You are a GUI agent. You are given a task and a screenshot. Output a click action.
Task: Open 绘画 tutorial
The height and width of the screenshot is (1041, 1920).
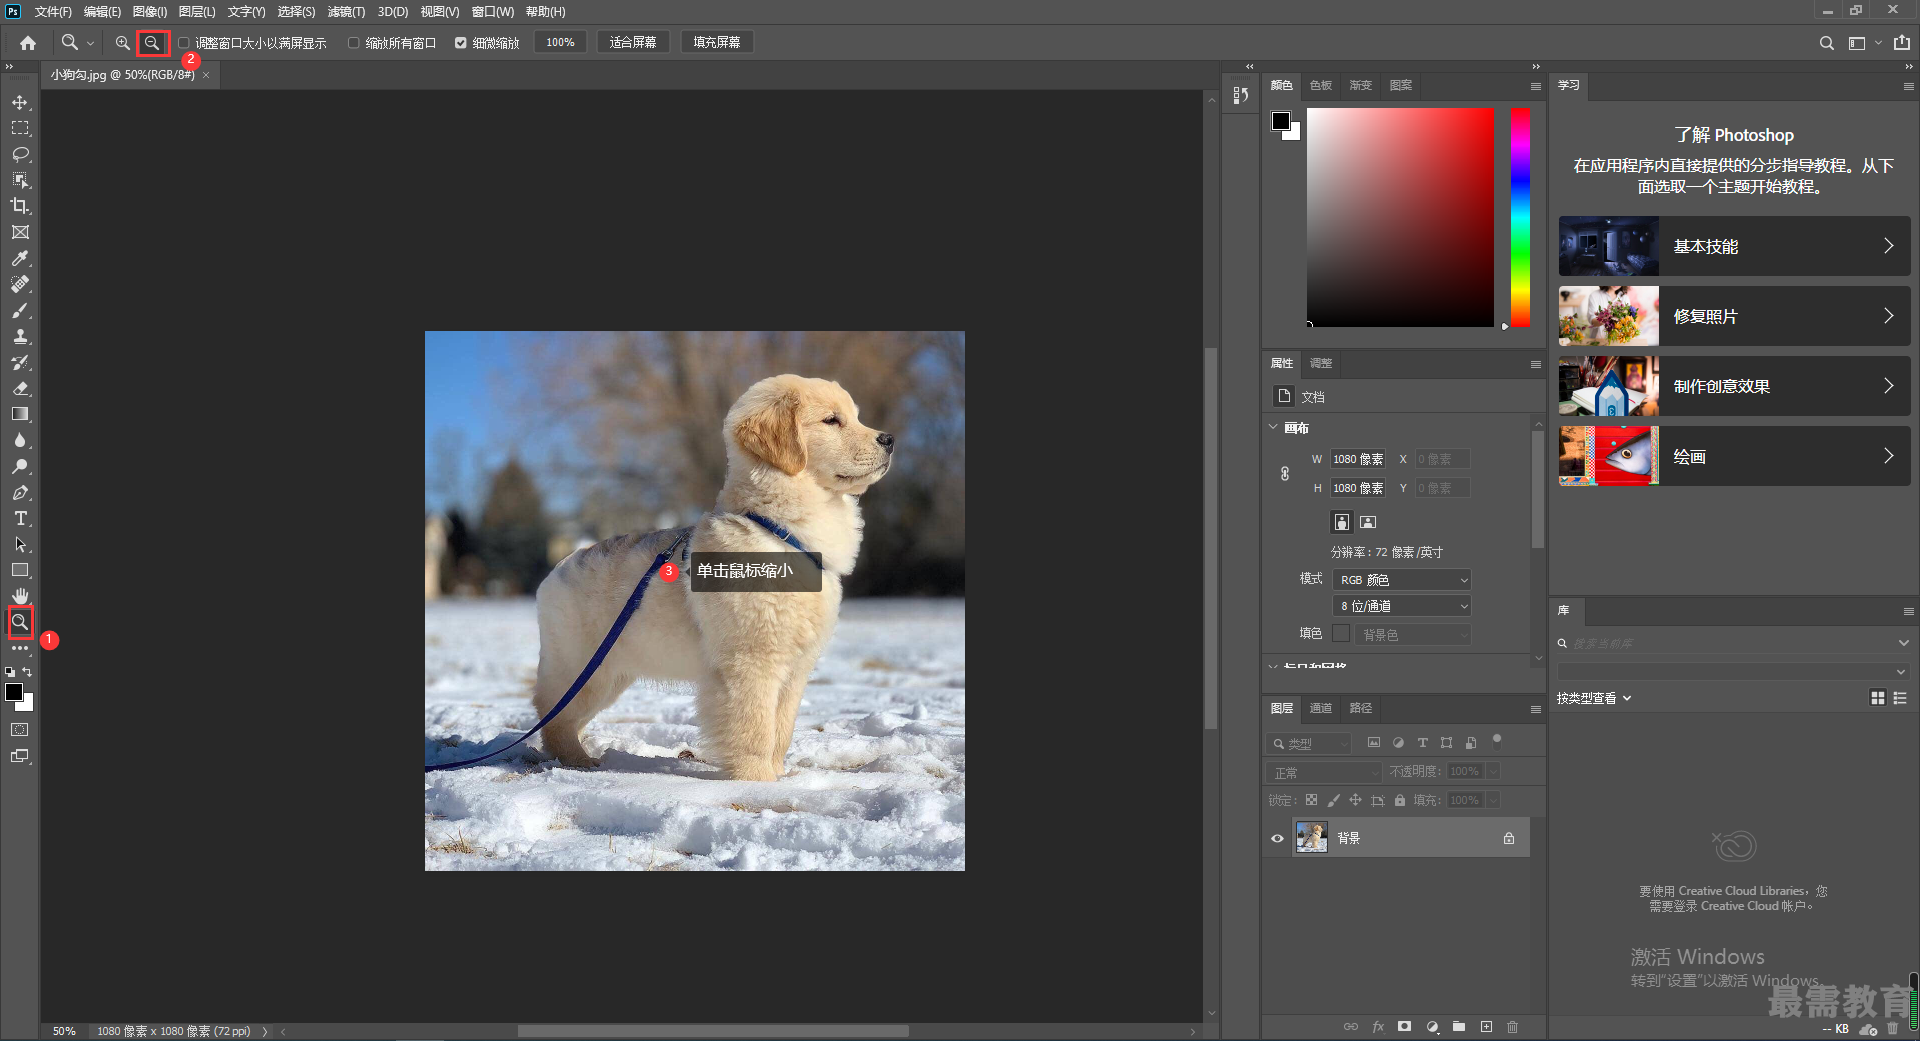1734,456
